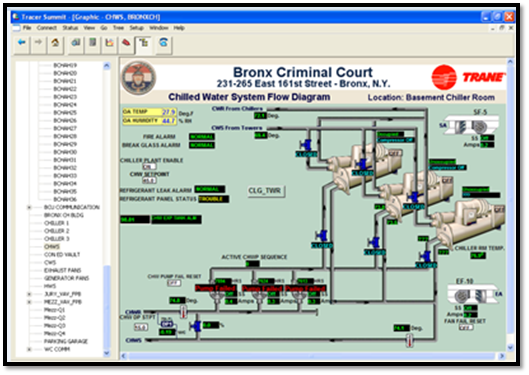The image size is (529, 375).
Task: Click the SF-5 supply fan graphic
Action: coord(471,126)
